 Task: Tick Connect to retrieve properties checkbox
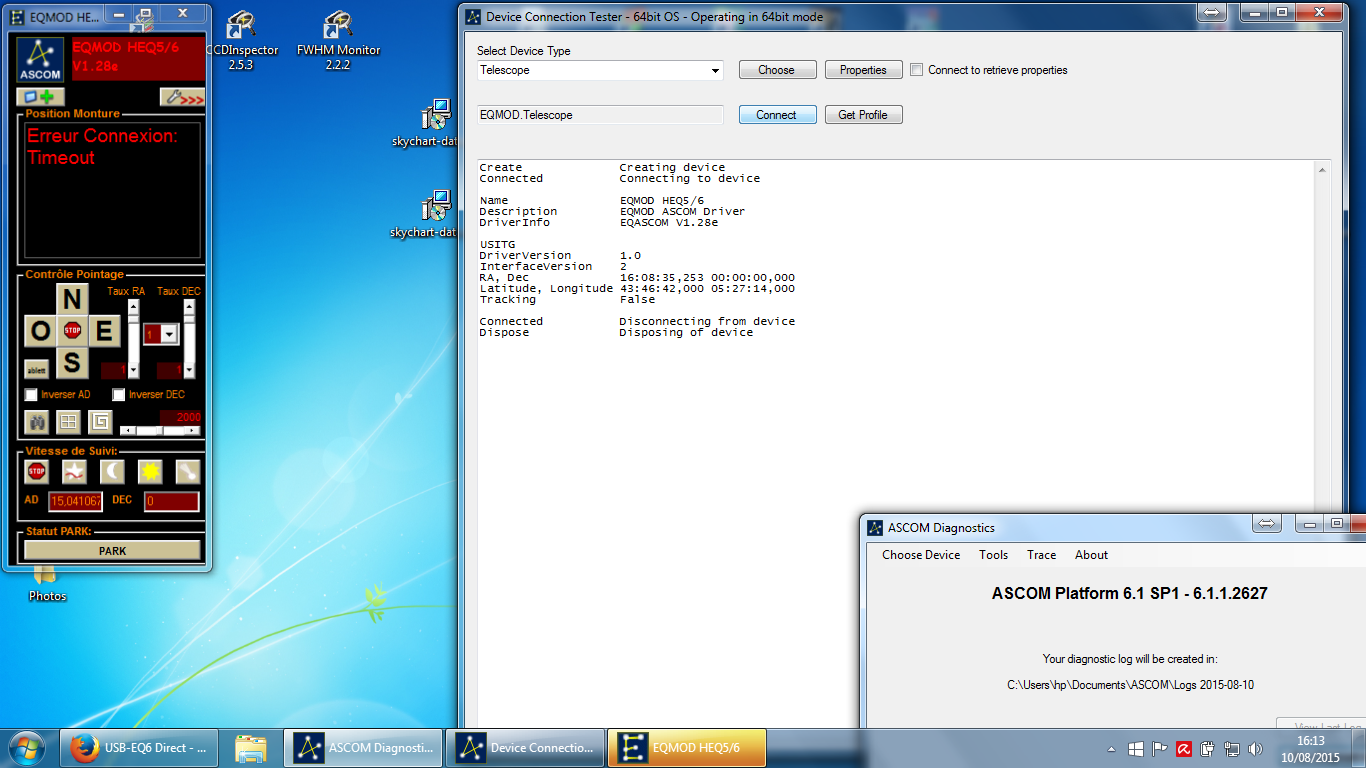click(916, 70)
